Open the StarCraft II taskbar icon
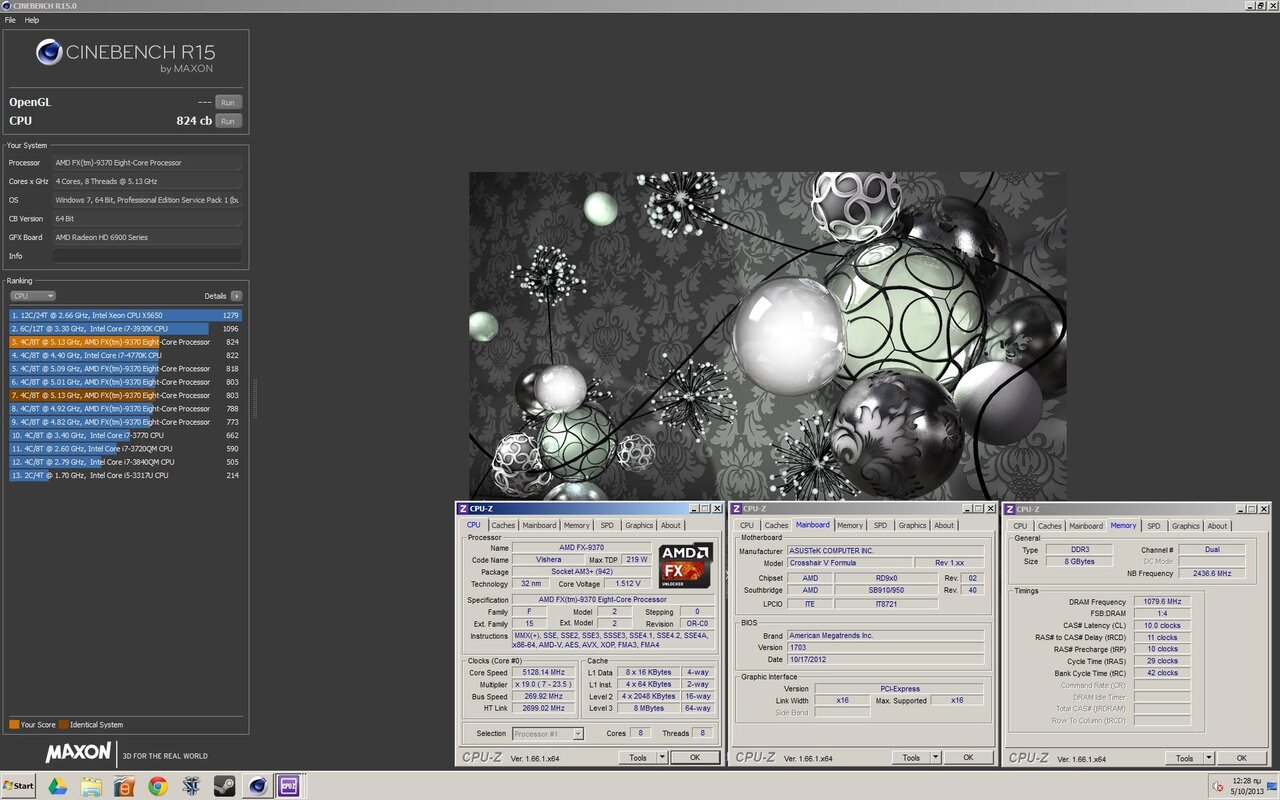The image size is (1280, 800). [191, 786]
